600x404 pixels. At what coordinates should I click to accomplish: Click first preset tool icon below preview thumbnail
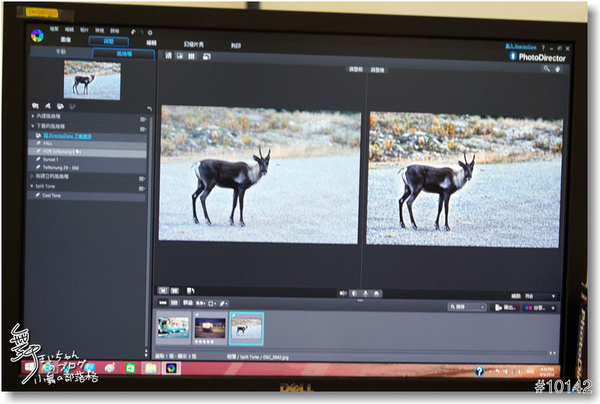(35, 106)
